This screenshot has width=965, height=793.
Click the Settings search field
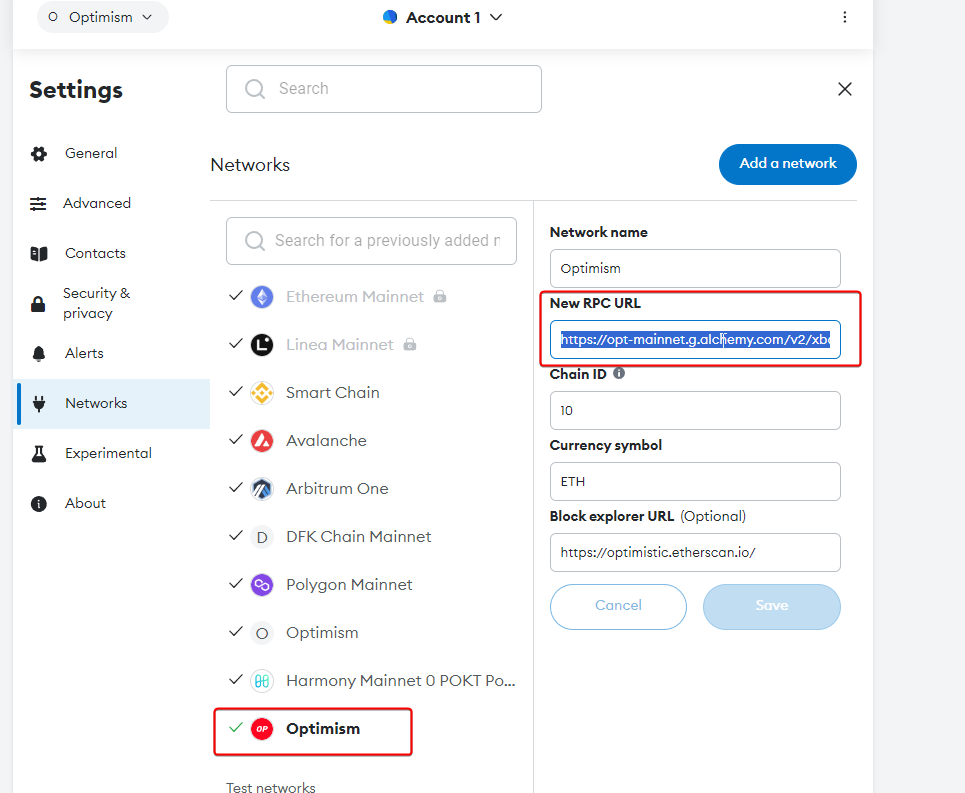tap(383, 89)
